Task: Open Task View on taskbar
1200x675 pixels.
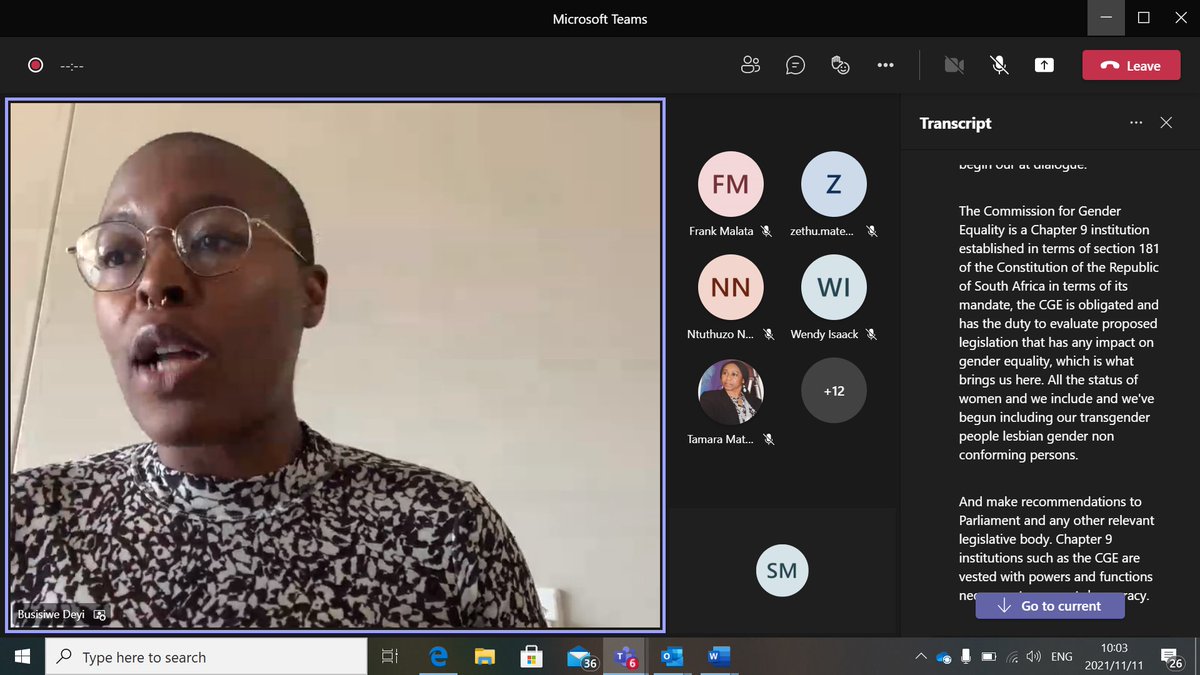Action: [390, 657]
